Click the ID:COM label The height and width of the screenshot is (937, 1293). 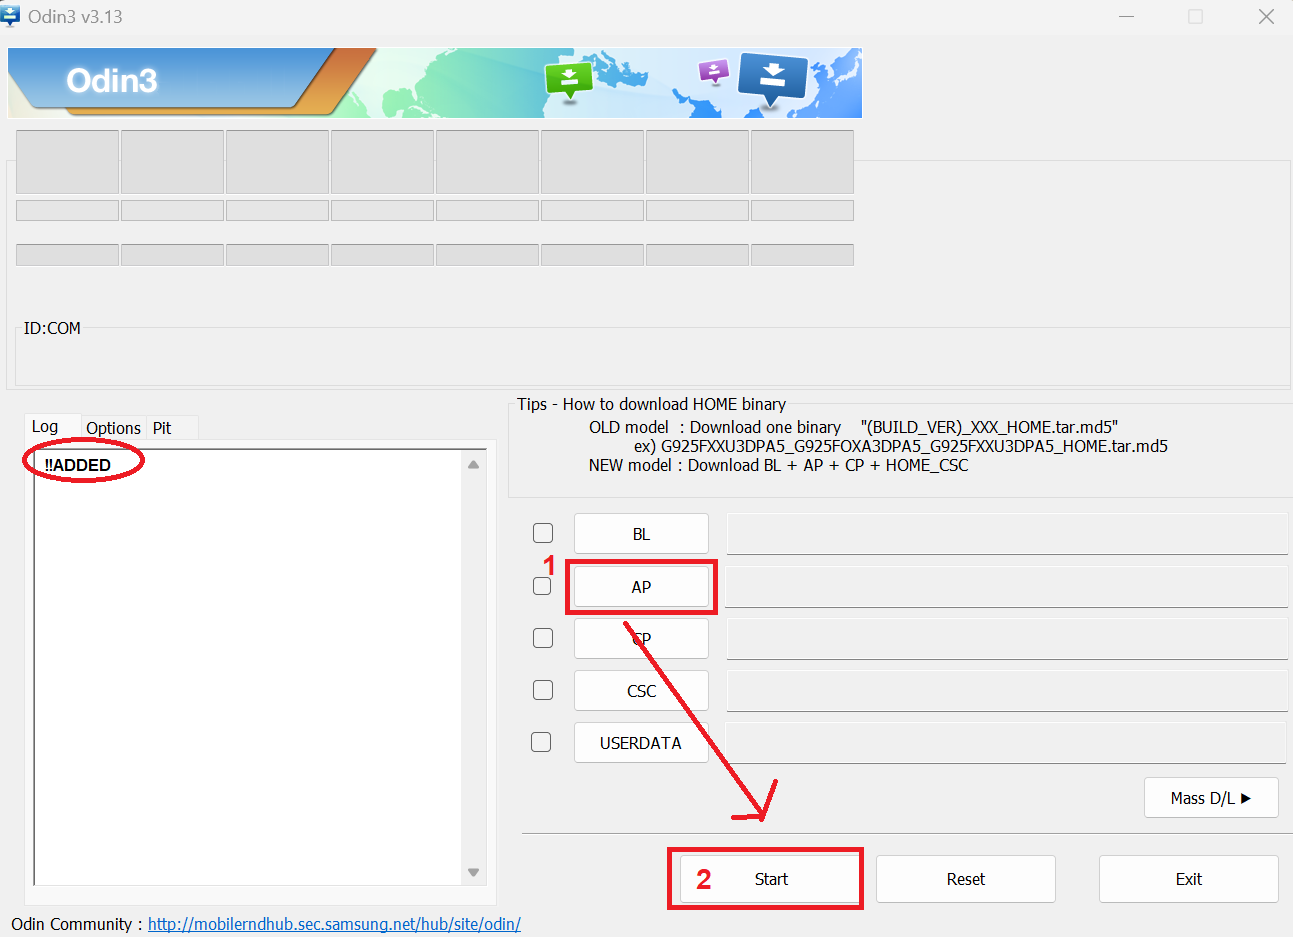[52, 328]
